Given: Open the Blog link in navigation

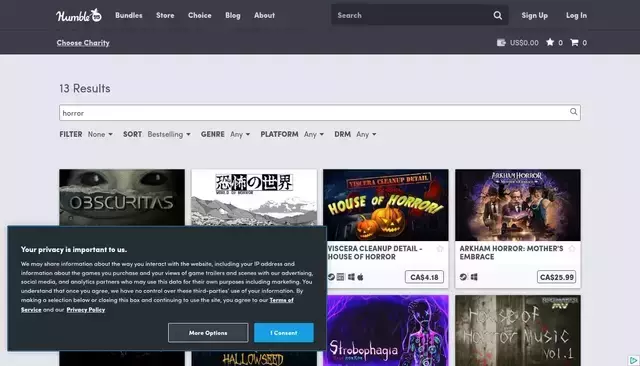Looking at the screenshot, I should 233,16.
